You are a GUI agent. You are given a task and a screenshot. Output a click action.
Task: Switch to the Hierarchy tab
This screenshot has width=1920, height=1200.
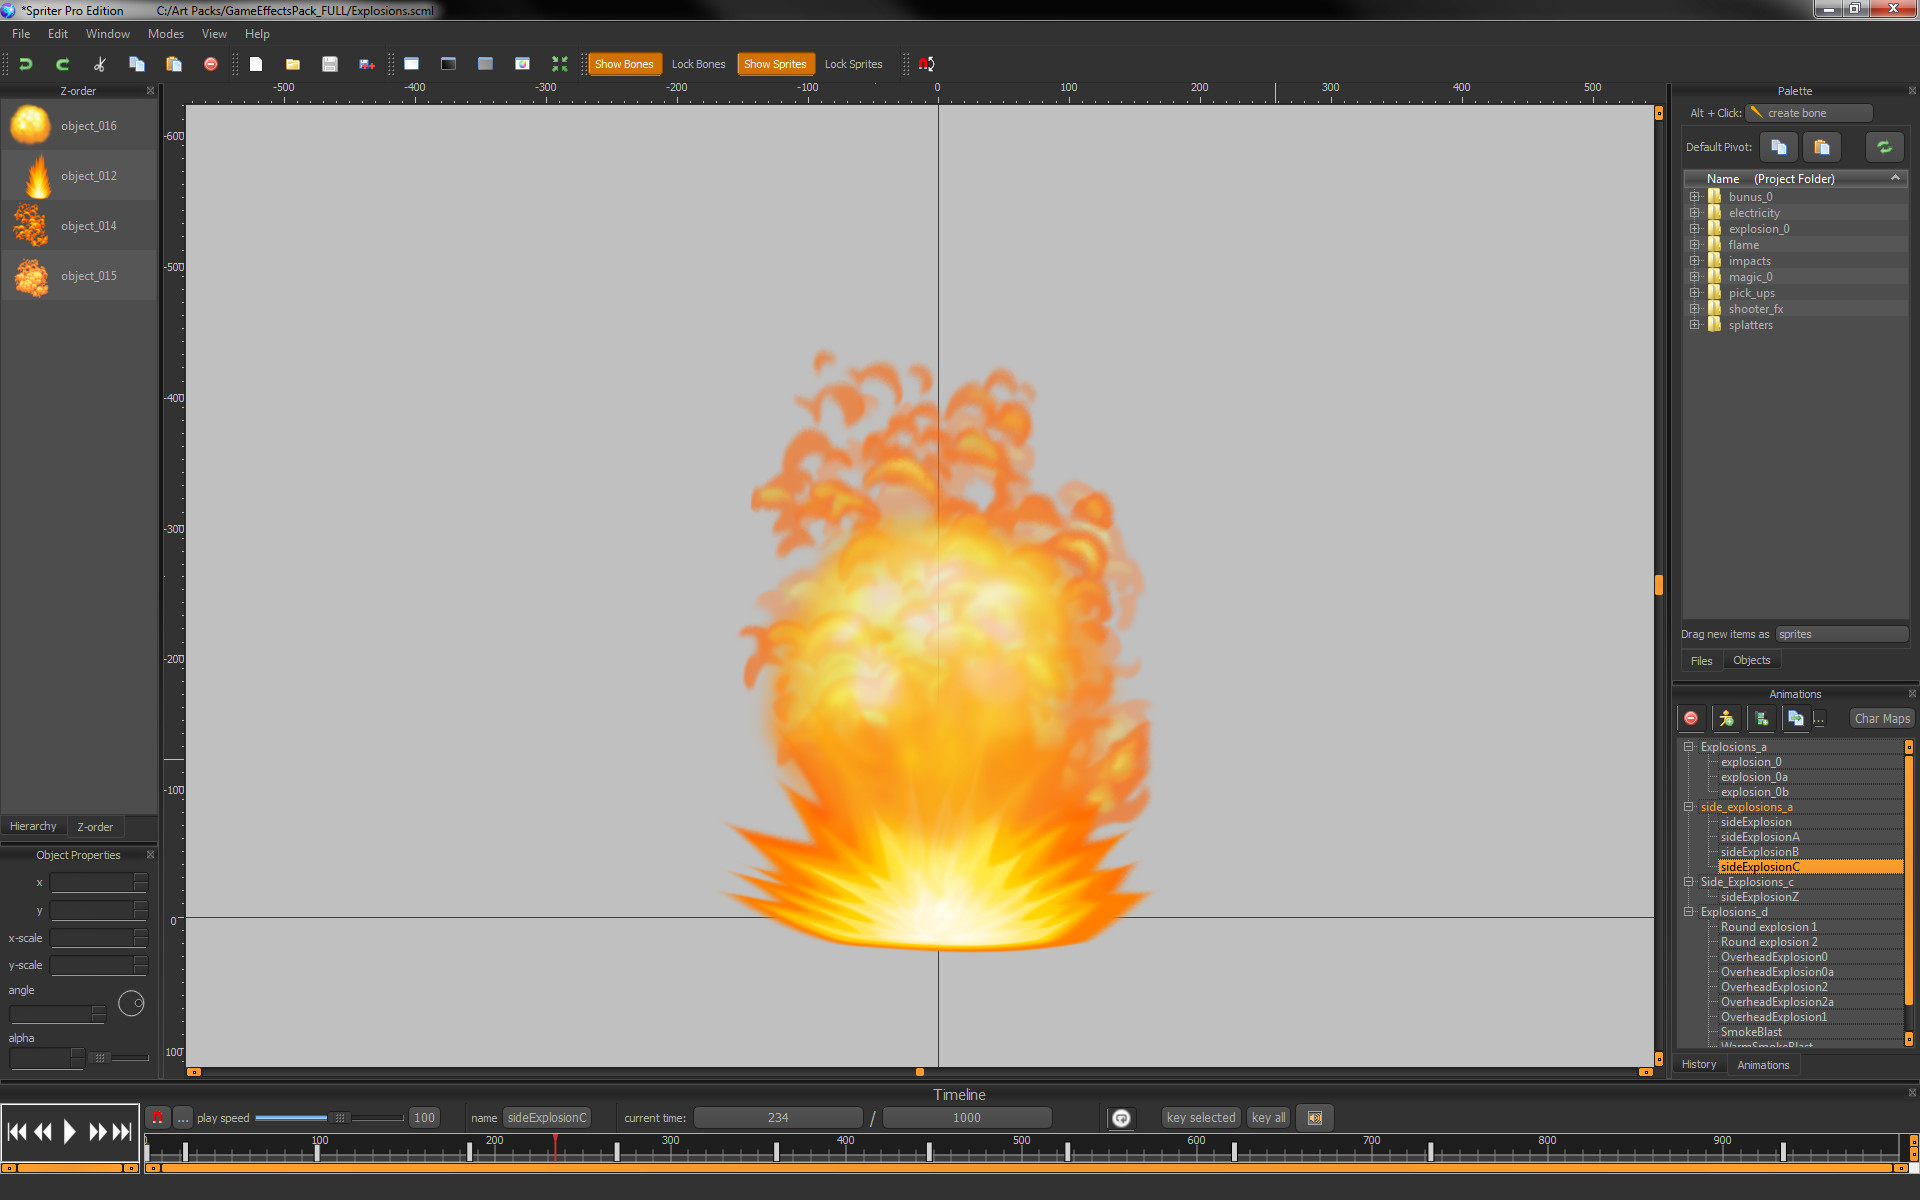[33, 826]
